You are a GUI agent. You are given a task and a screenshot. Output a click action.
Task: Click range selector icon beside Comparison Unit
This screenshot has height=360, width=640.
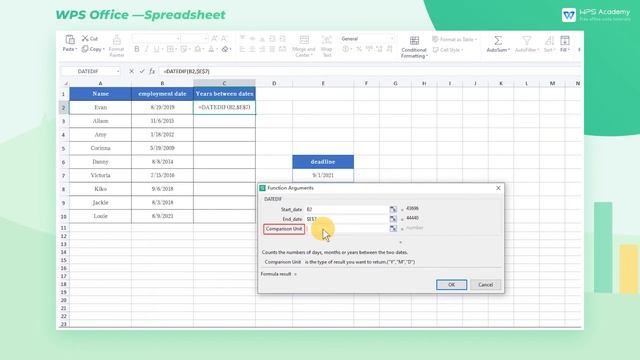point(393,229)
